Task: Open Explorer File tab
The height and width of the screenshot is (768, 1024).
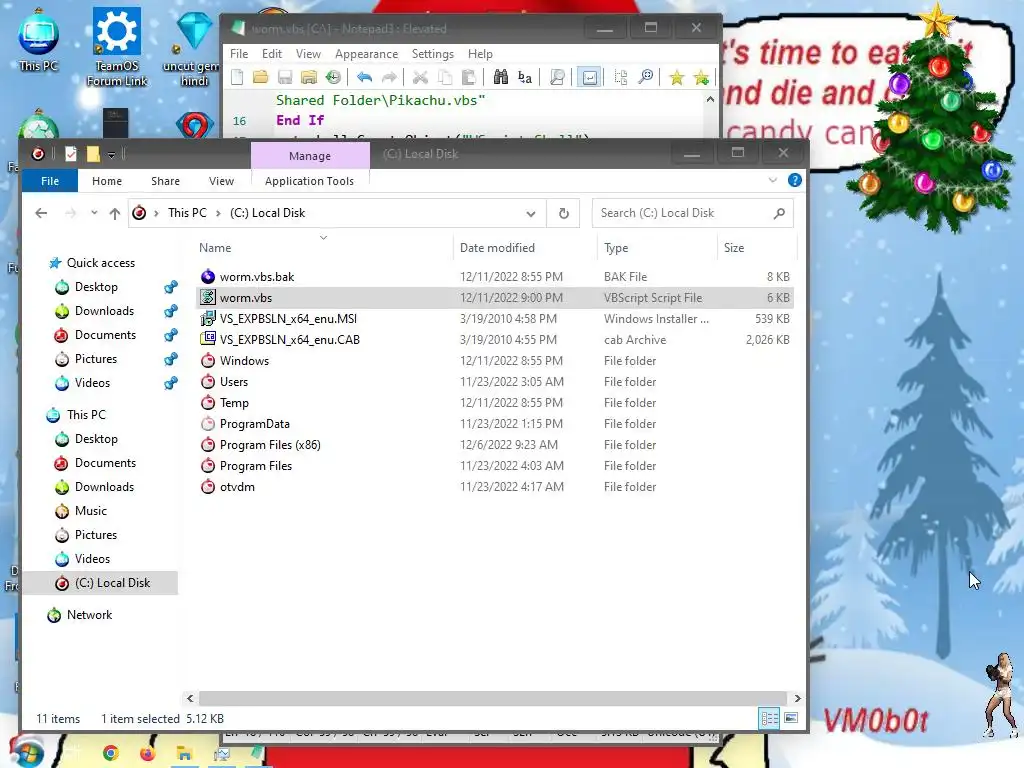Action: pyautogui.click(x=50, y=181)
